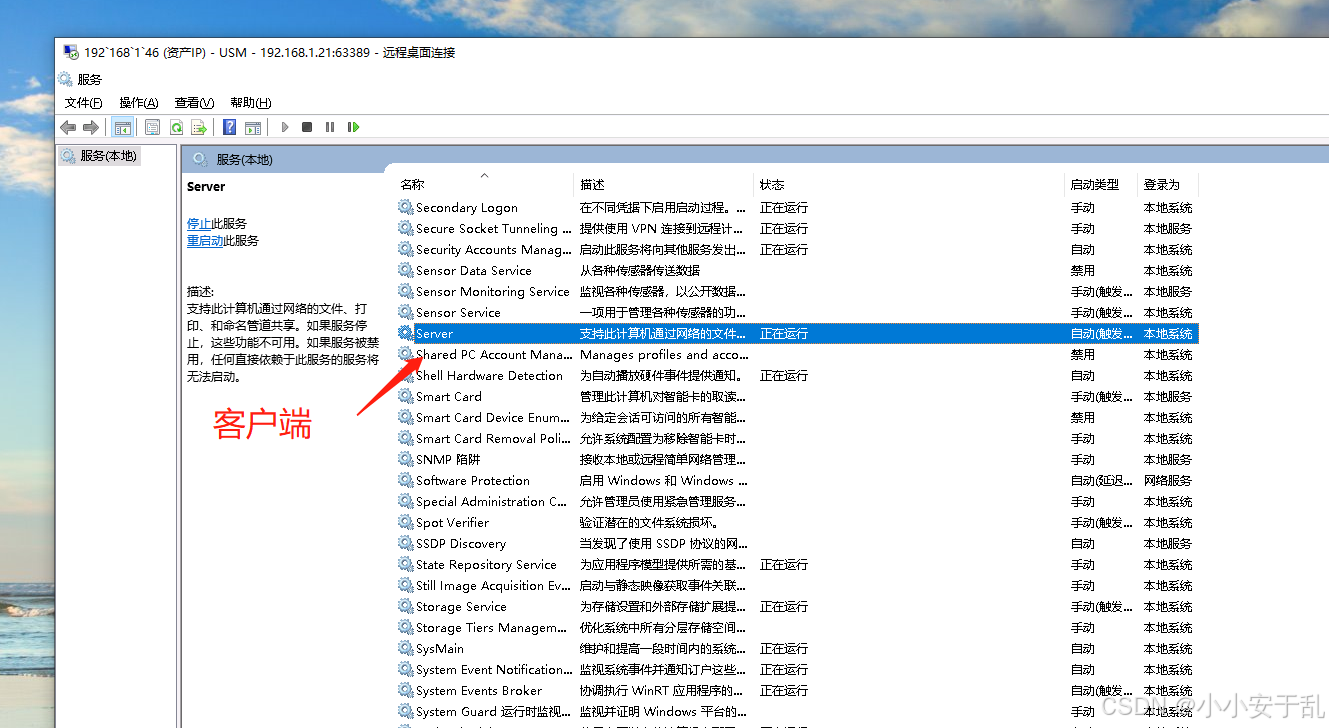The height and width of the screenshot is (728, 1329).
Task: Click 禁用 startup type of Sensor Data Service
Action: 1082,270
